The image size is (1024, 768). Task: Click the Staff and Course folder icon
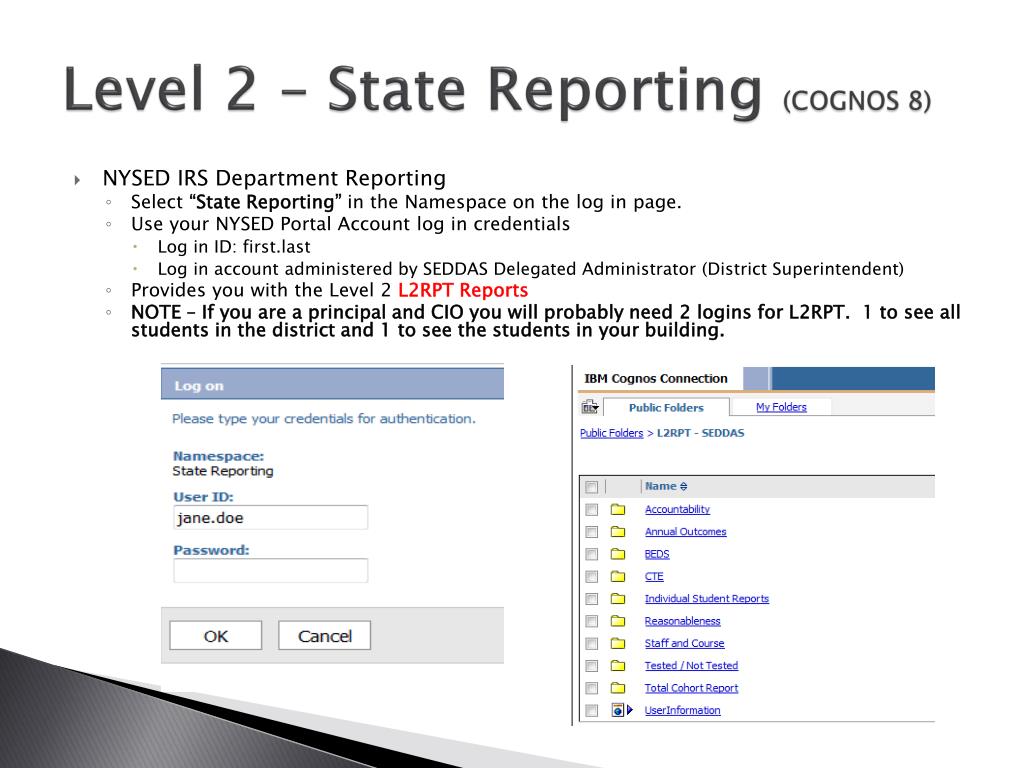click(x=618, y=643)
